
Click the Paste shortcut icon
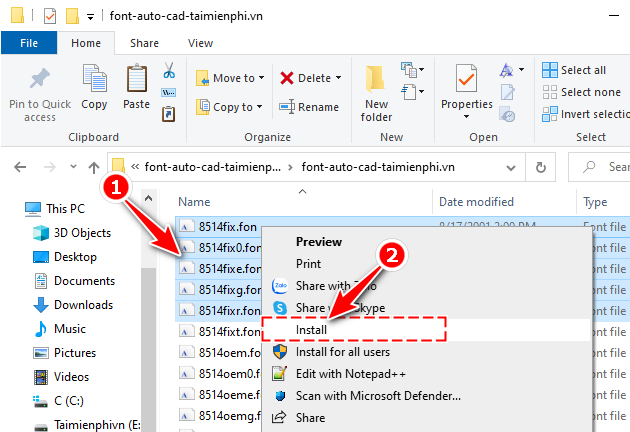(168, 114)
